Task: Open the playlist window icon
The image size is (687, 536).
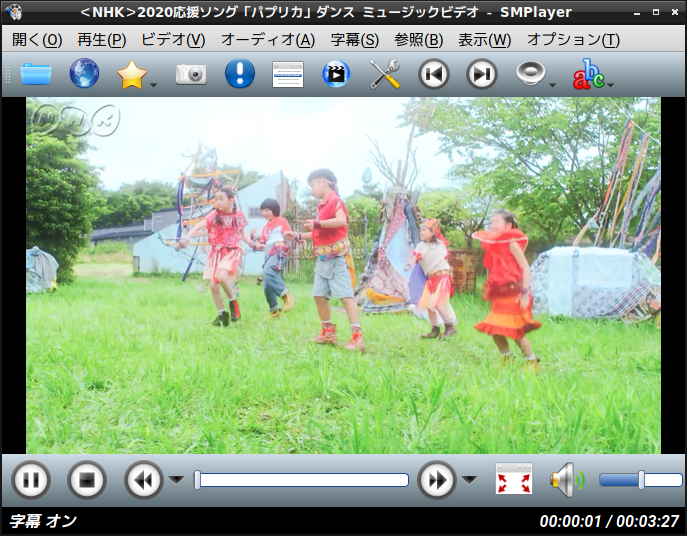Action: pos(288,74)
